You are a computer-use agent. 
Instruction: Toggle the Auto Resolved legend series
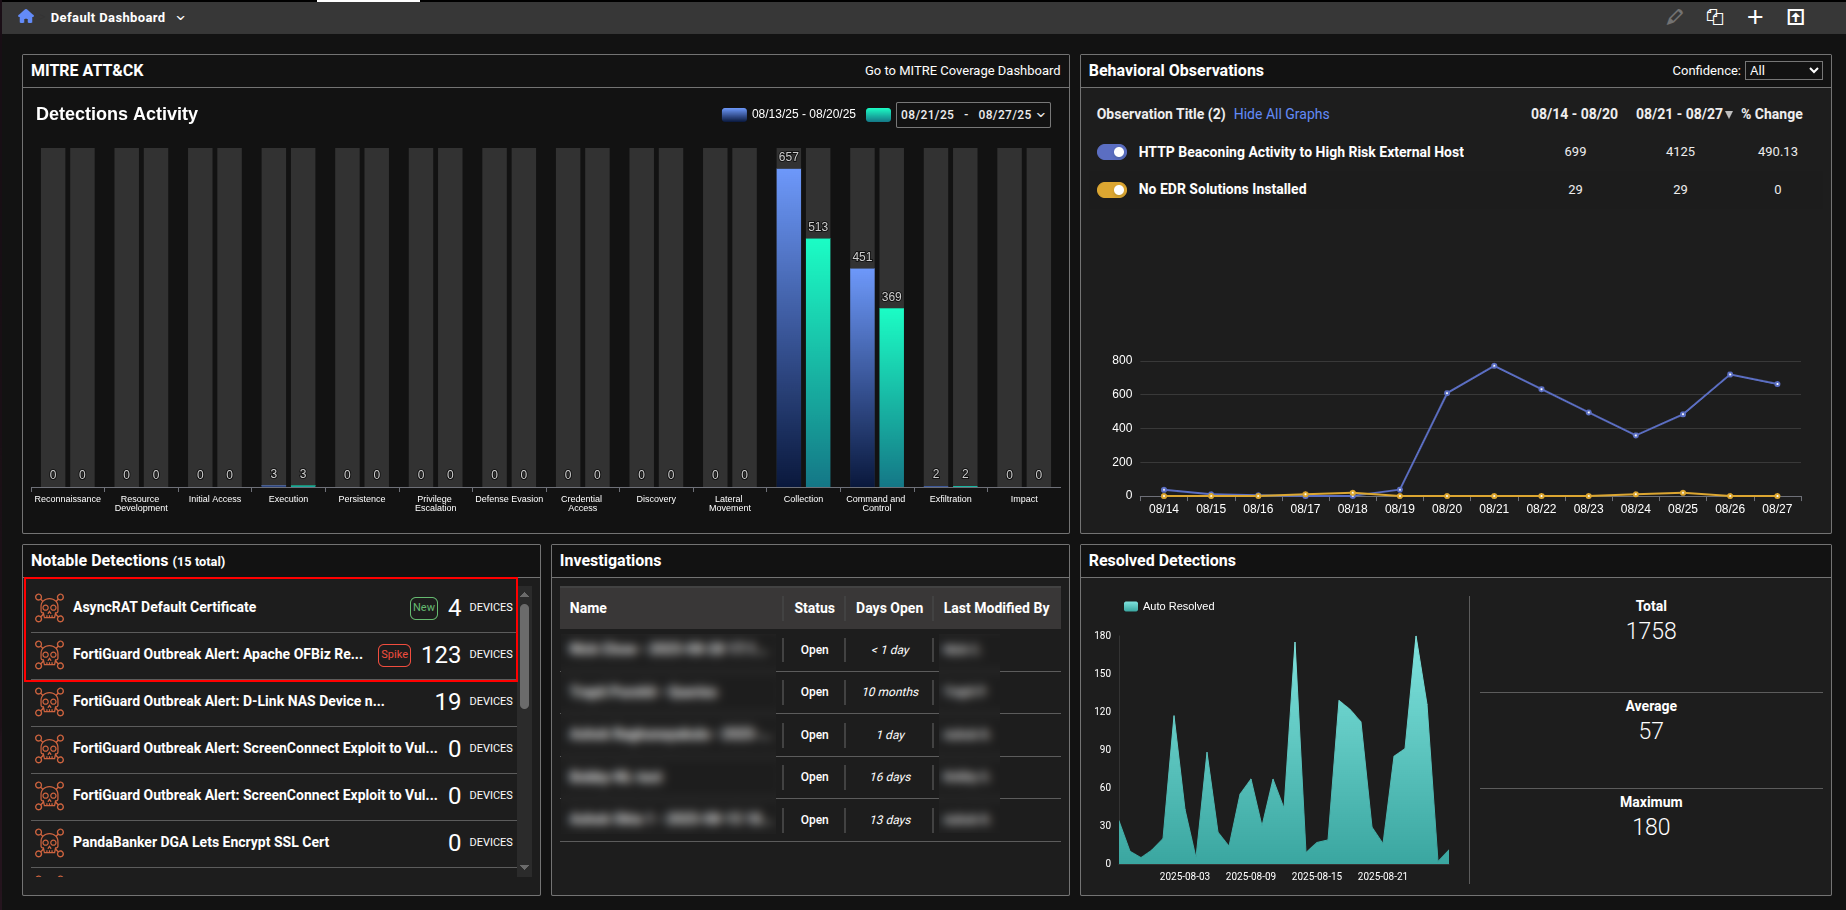(x=1131, y=606)
